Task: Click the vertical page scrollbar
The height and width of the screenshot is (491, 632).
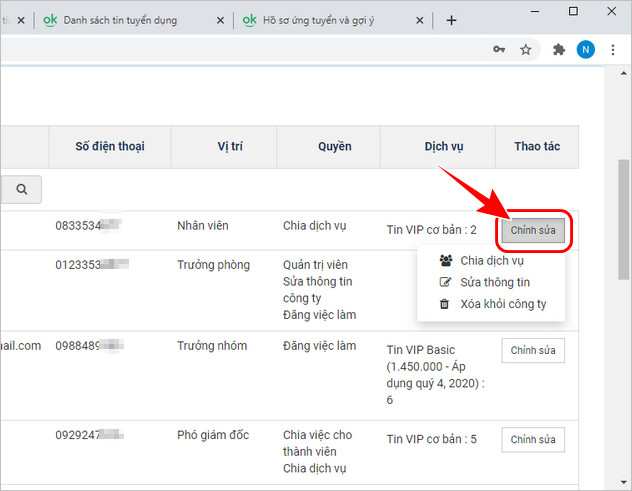Action: [x=623, y=220]
